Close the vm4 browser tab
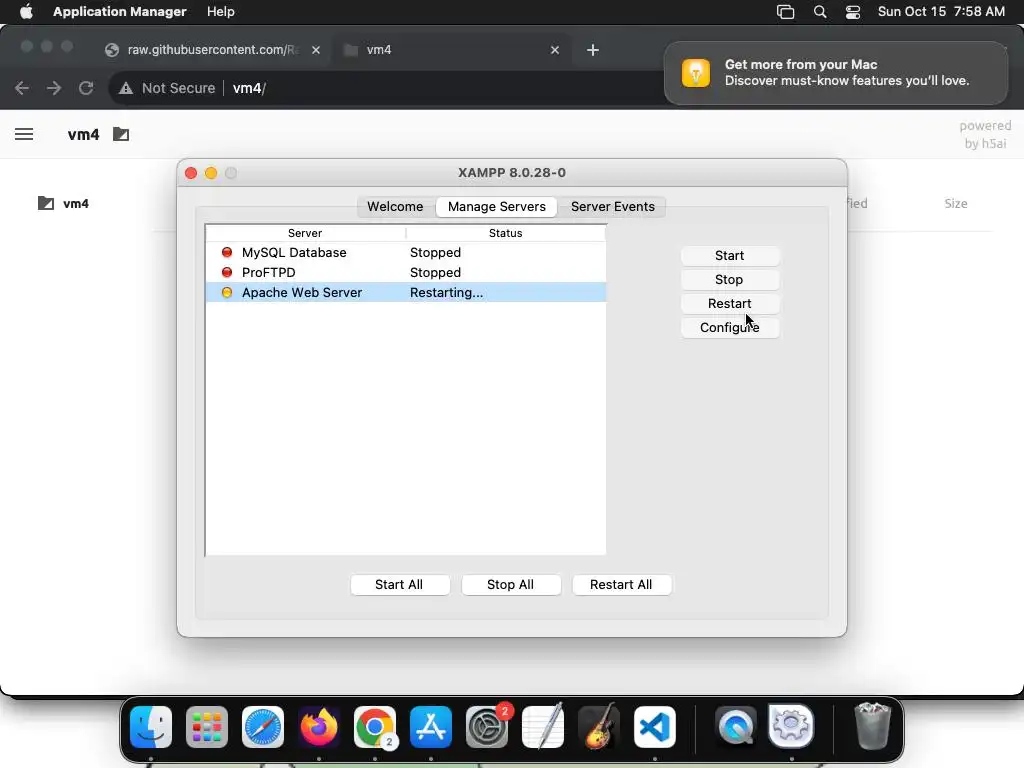This screenshot has width=1024, height=768. tap(555, 50)
